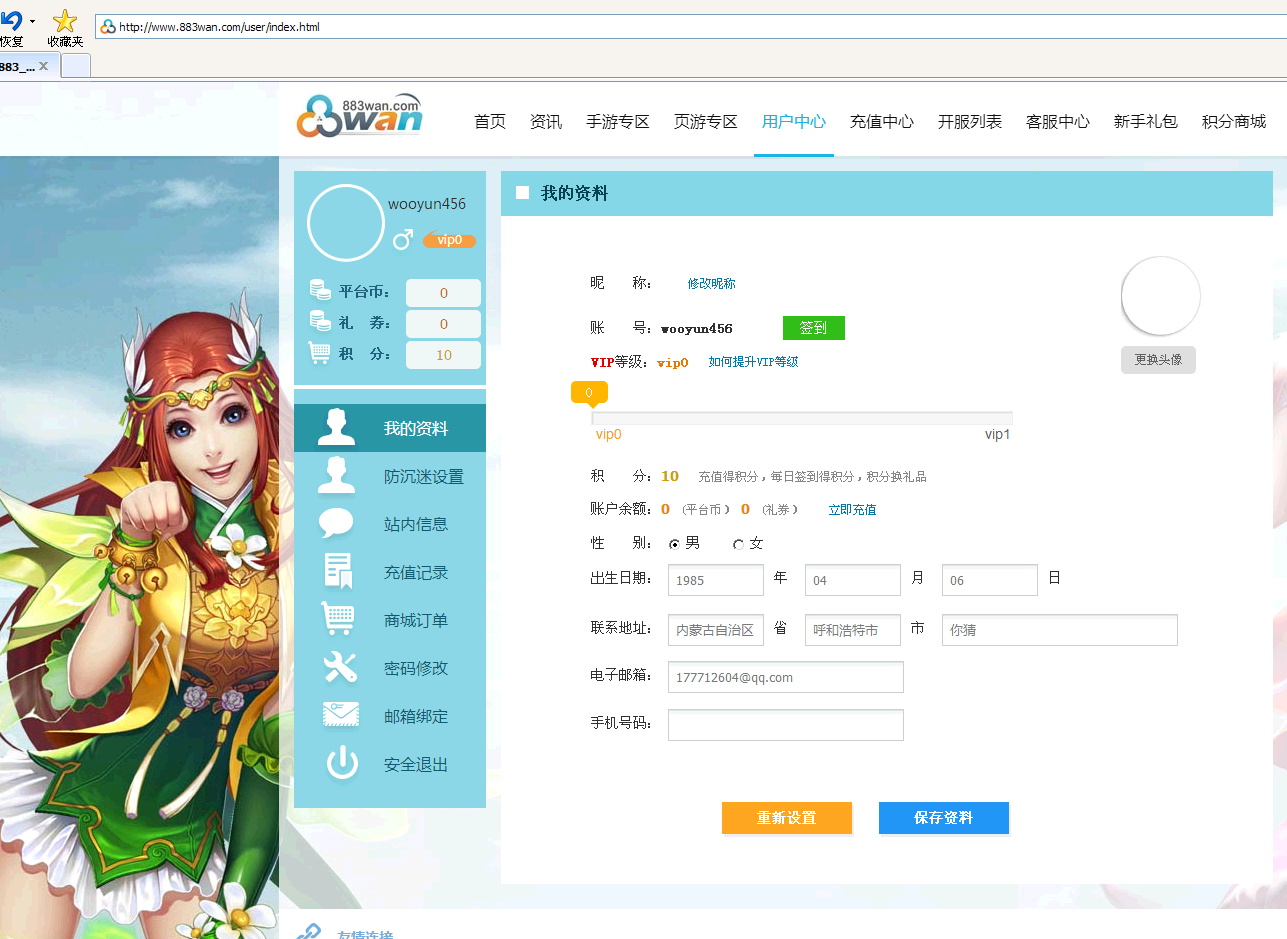1287x939 pixels.
Task: Click the large profile avatar on right
Action: (x=1160, y=295)
